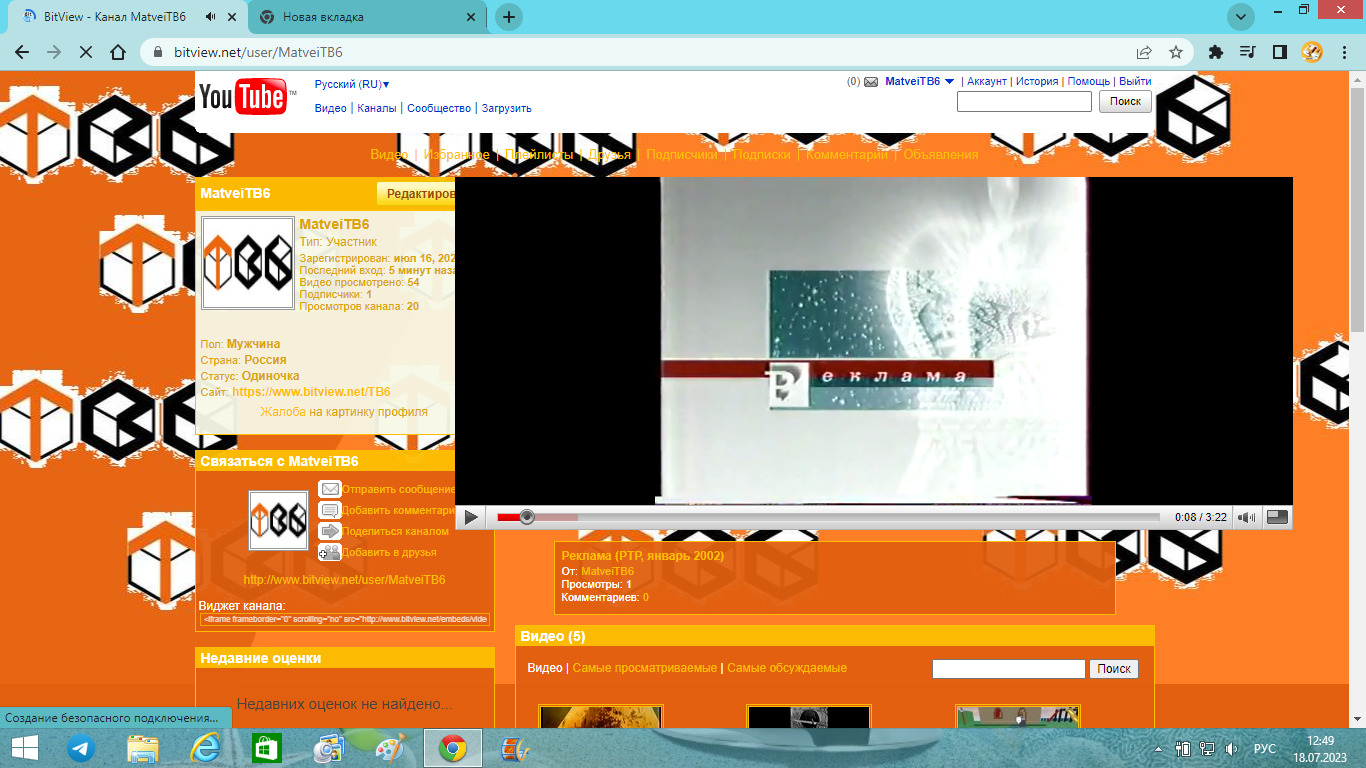Stop loading the page
The image size is (1366, 768).
(86, 52)
